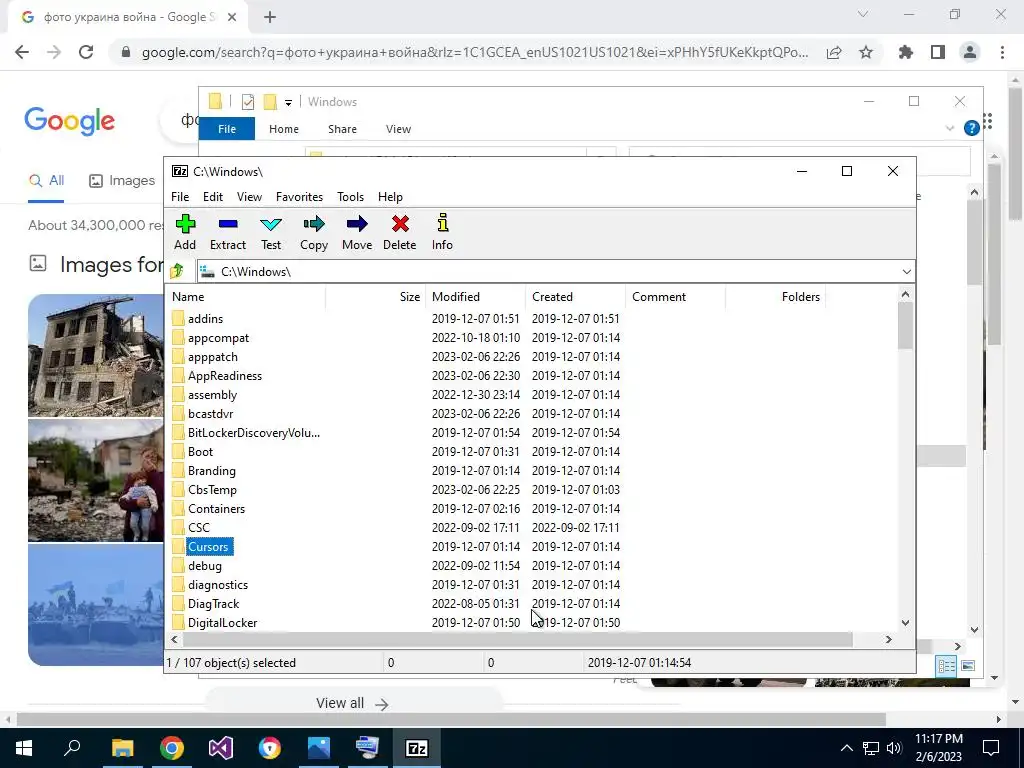Sort list by Size column header

coord(376,296)
